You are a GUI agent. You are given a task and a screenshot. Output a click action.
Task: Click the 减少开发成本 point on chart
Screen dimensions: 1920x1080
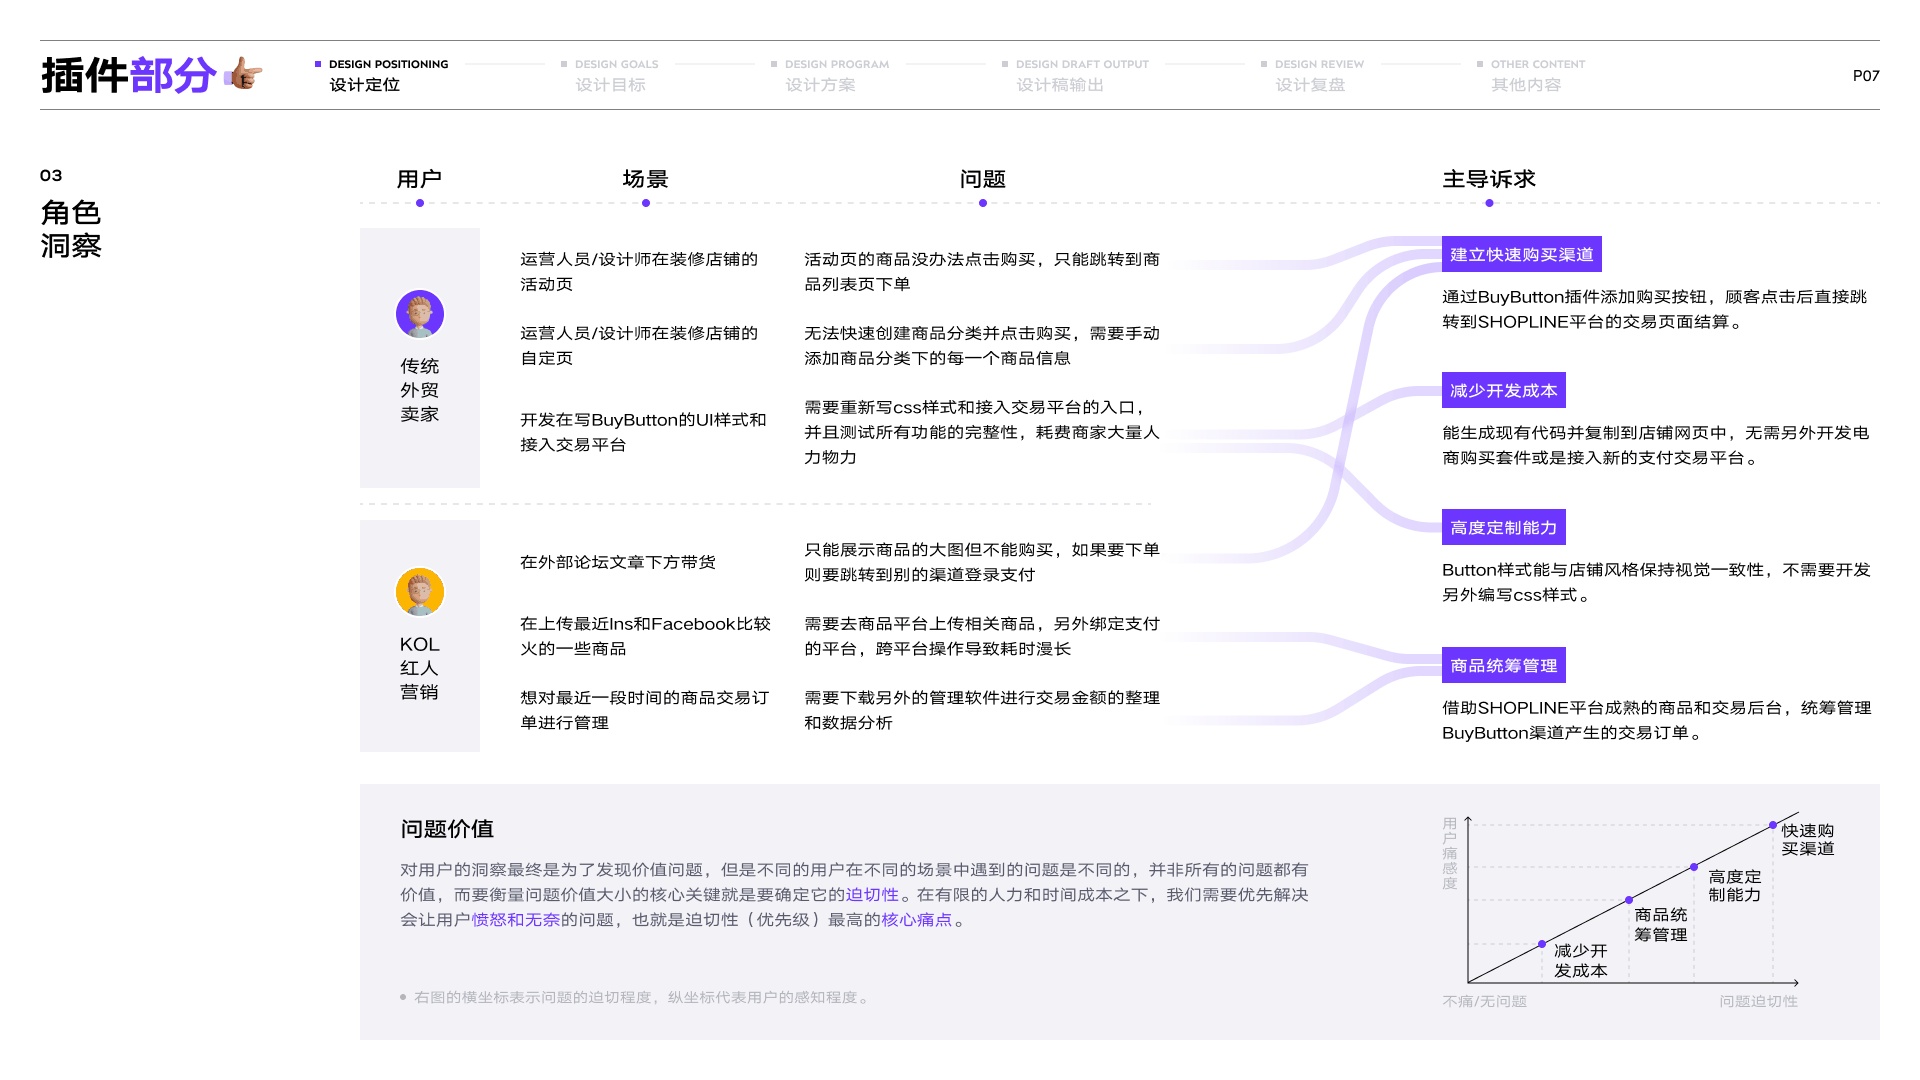1542,944
